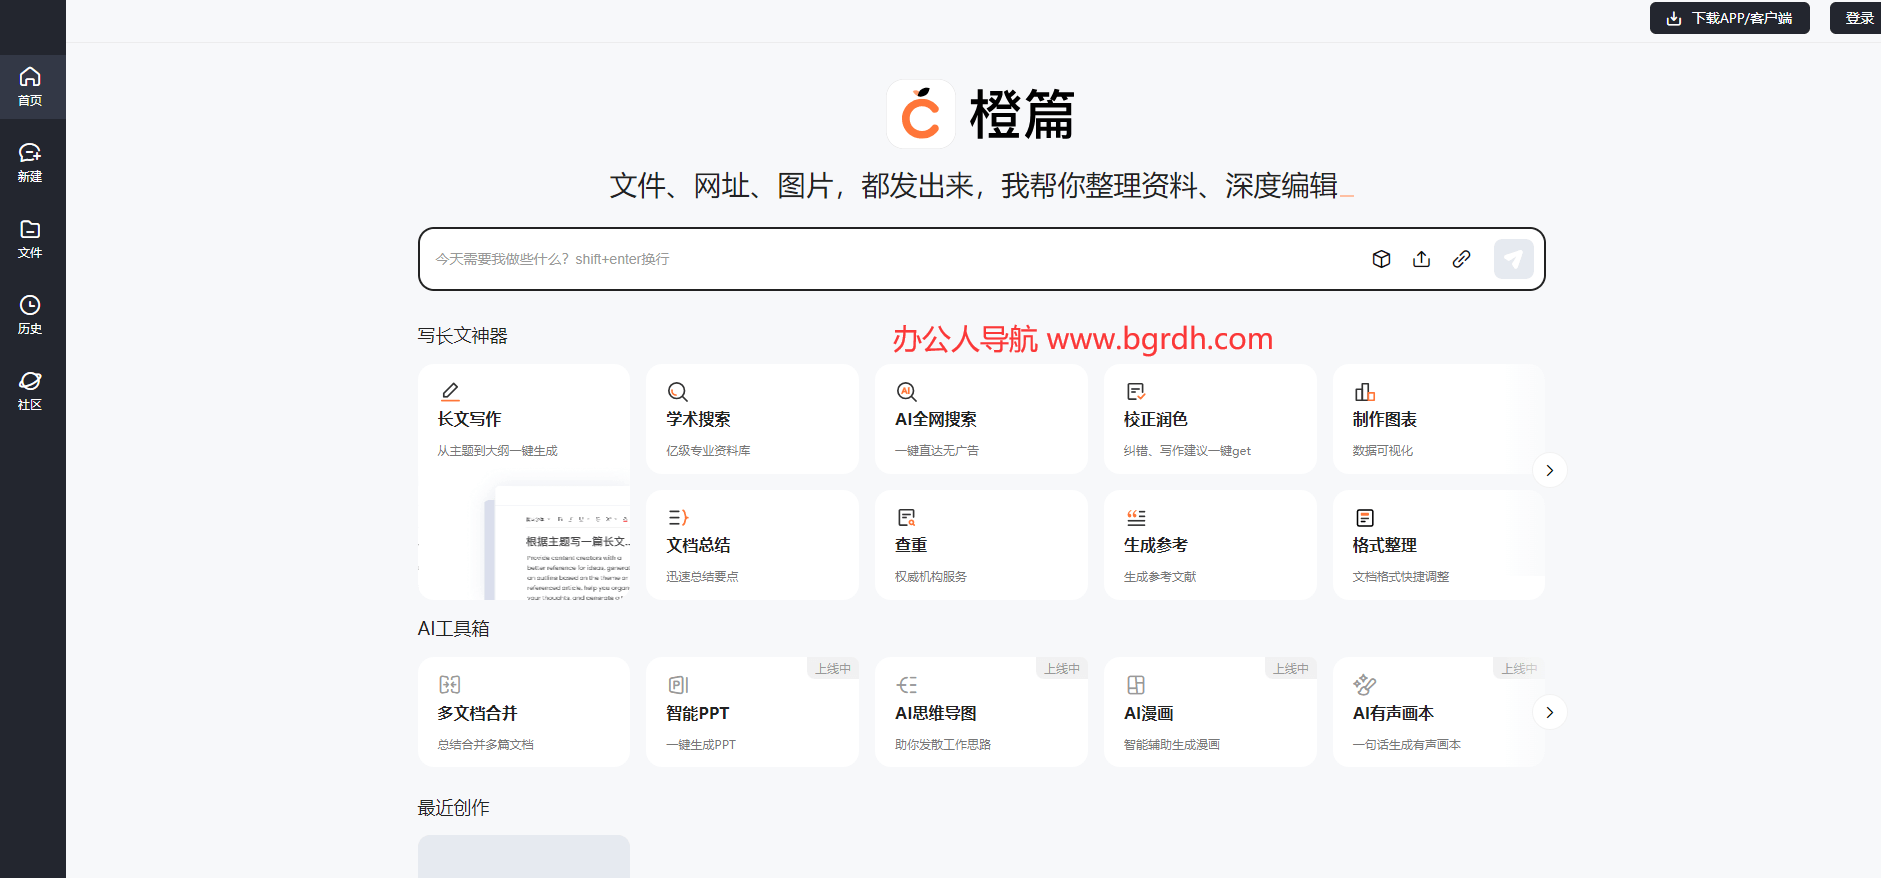Open 文件 files in the sidebar
This screenshot has height=878, width=1881.
30,239
